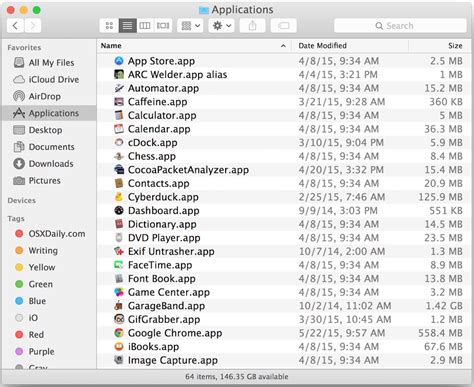
Task: Click the CocoaPacketAnalyzer.app icon
Action: pos(119,170)
